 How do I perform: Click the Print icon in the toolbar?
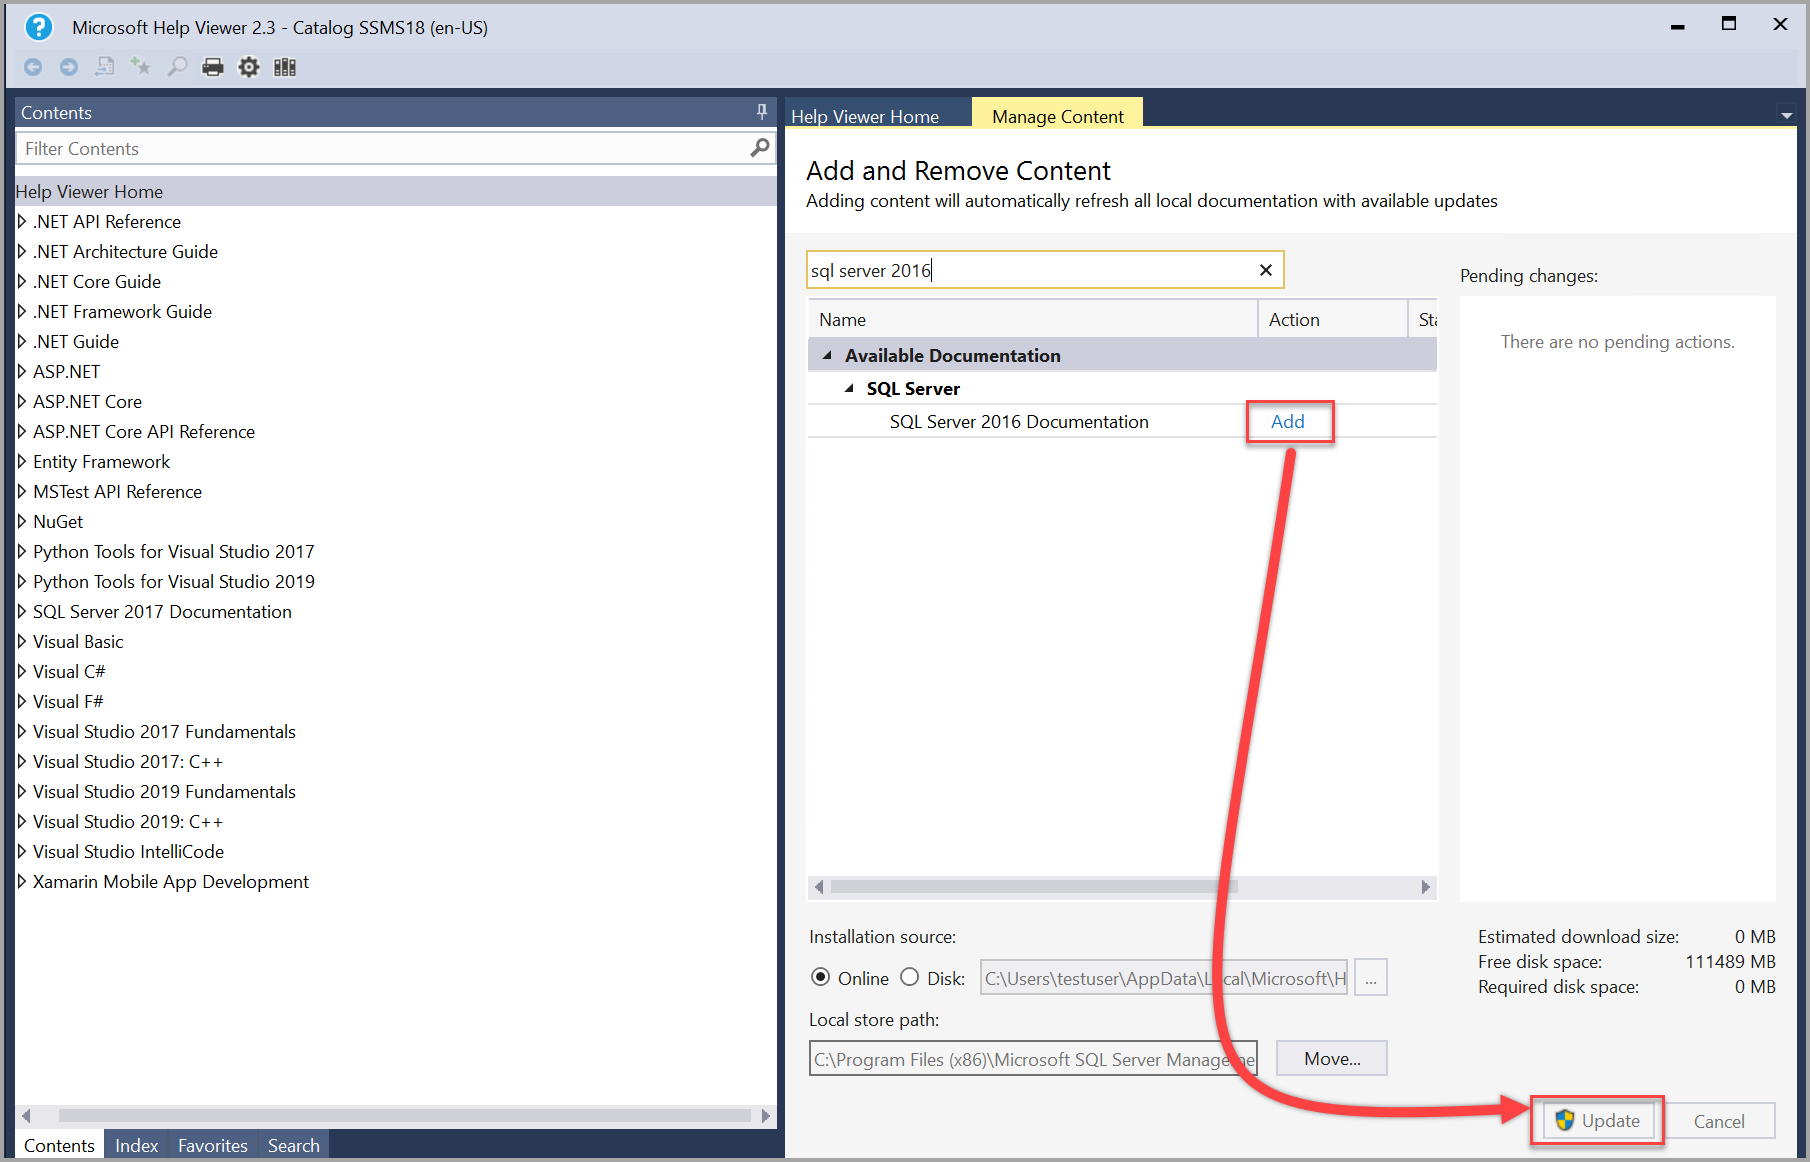[x=212, y=66]
